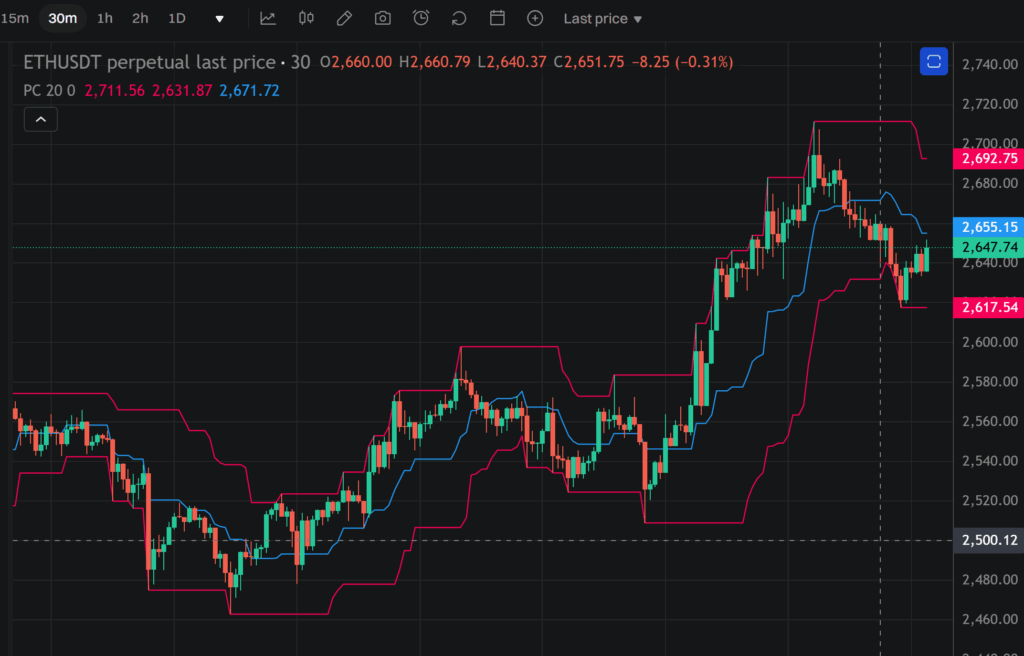
Task: Select the pencil drawing tool
Action: [344, 18]
